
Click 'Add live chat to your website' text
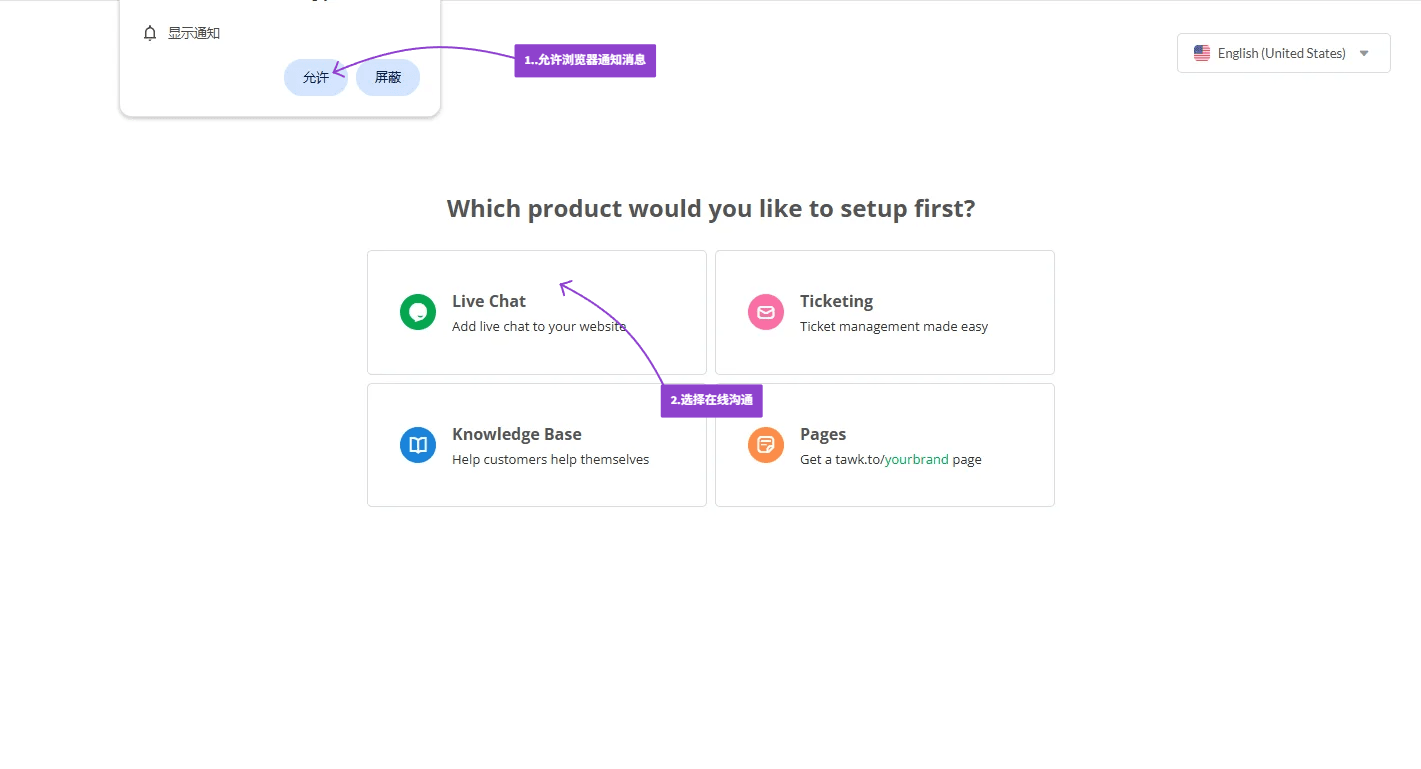(x=538, y=327)
